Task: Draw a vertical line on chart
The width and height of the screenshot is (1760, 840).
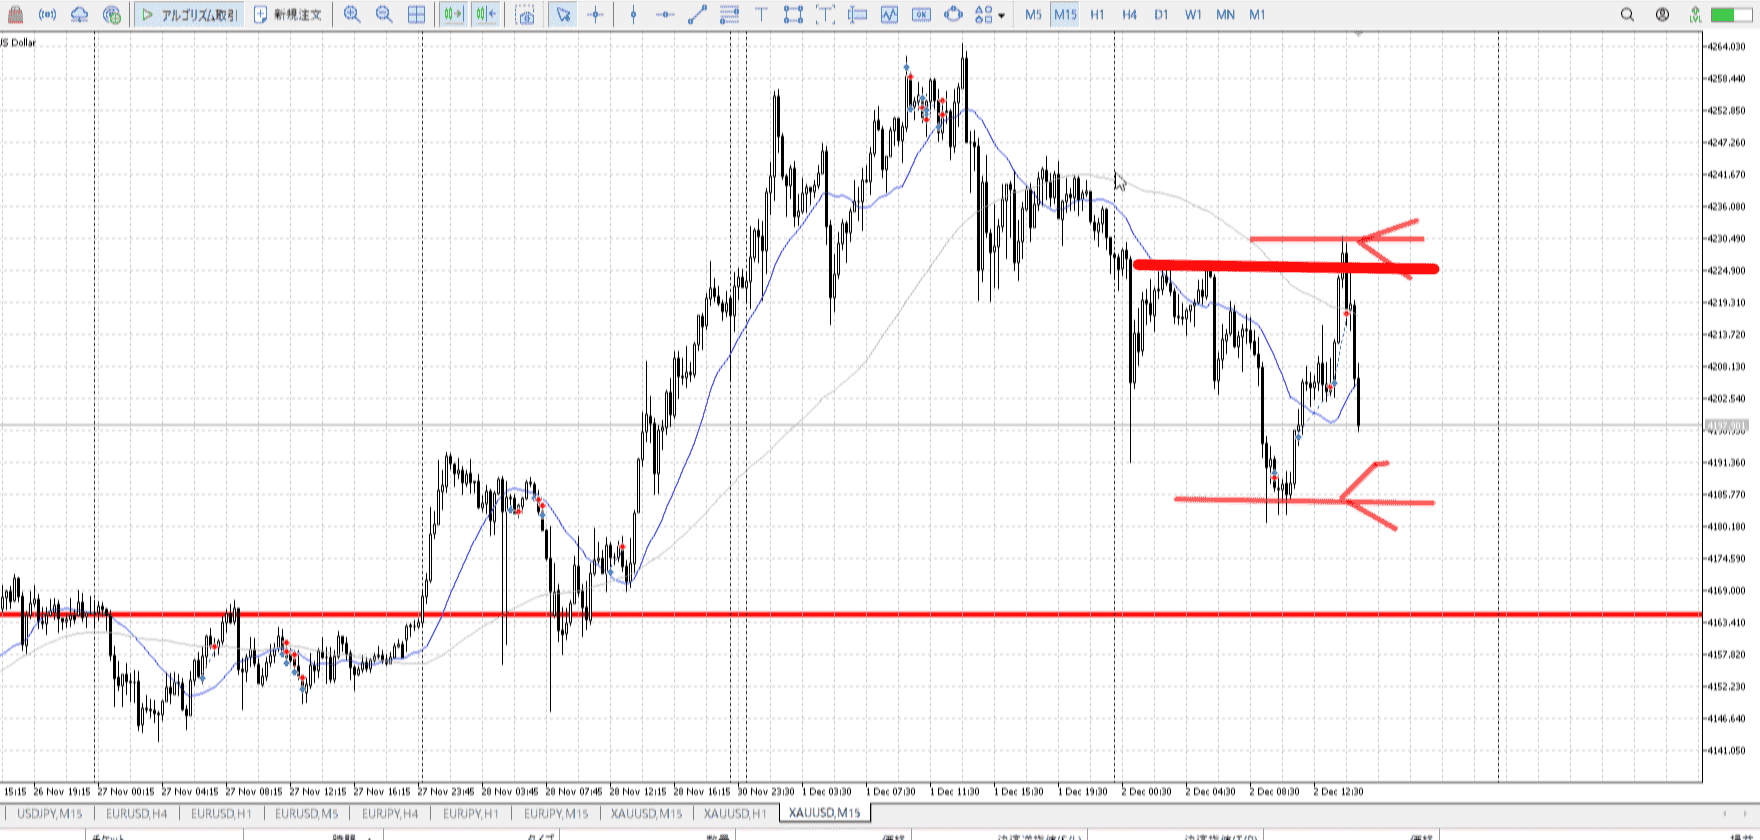Action: [x=633, y=15]
